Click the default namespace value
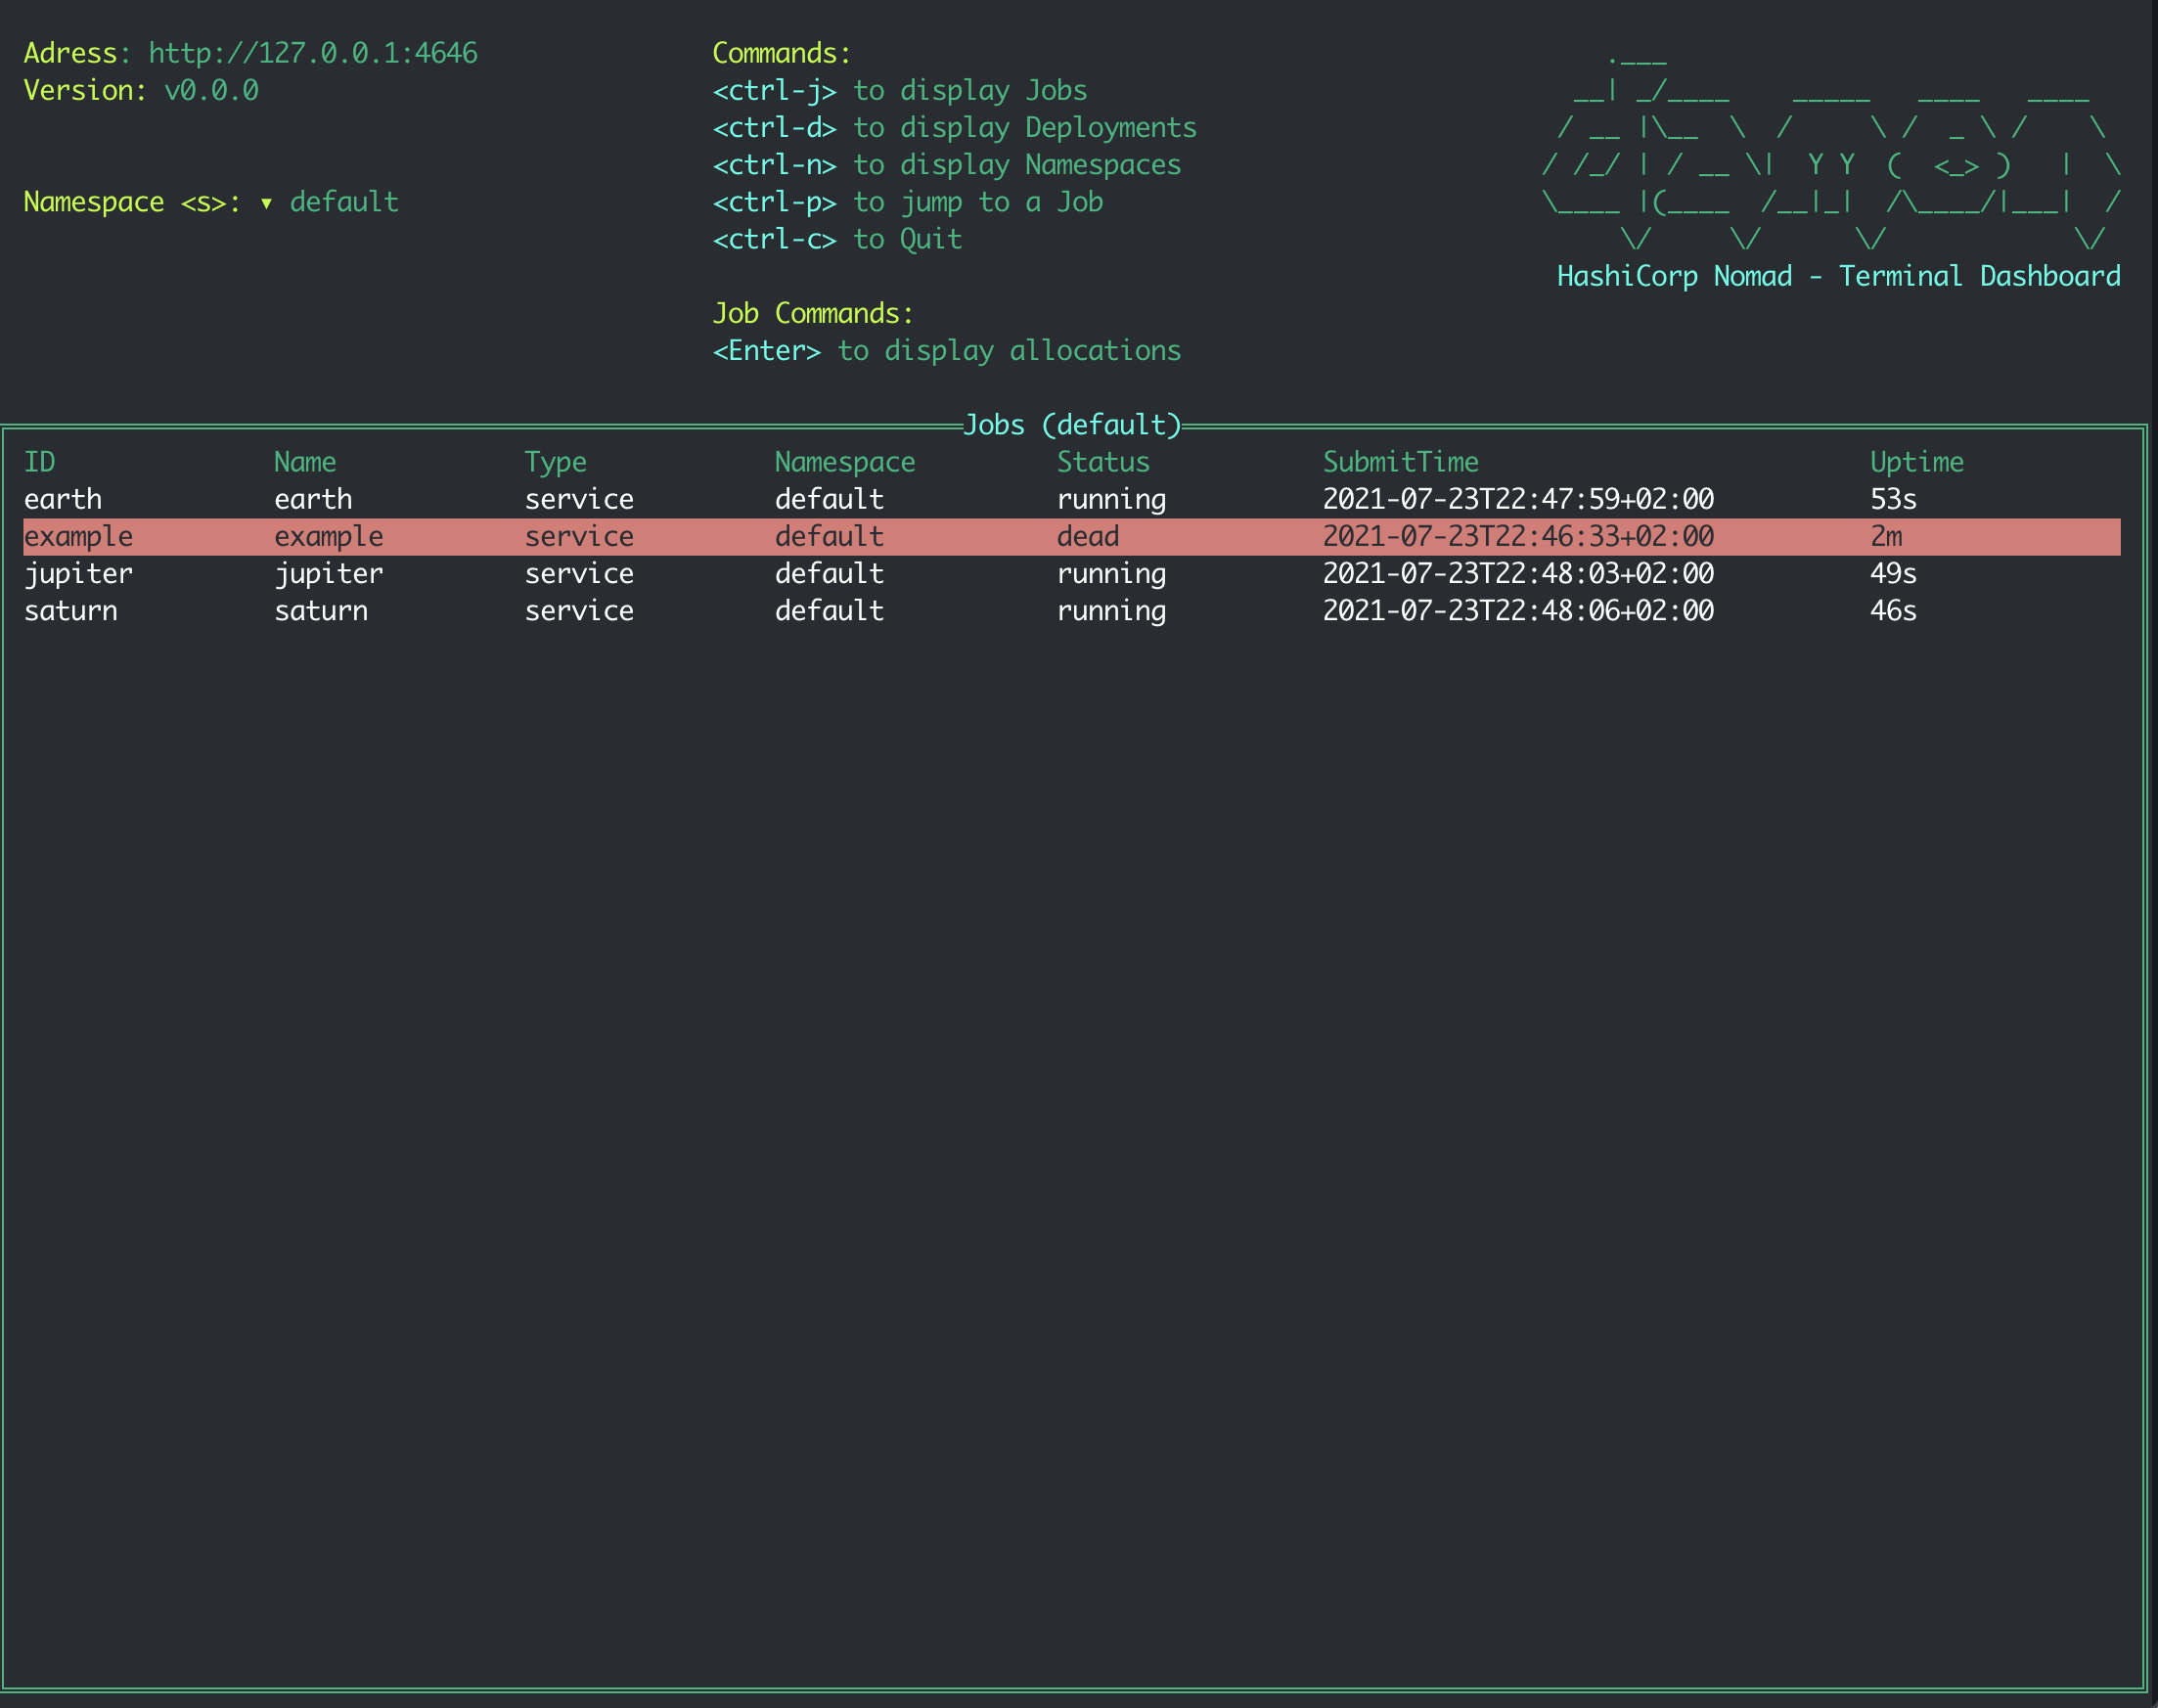The width and height of the screenshot is (2158, 1708). [x=344, y=203]
